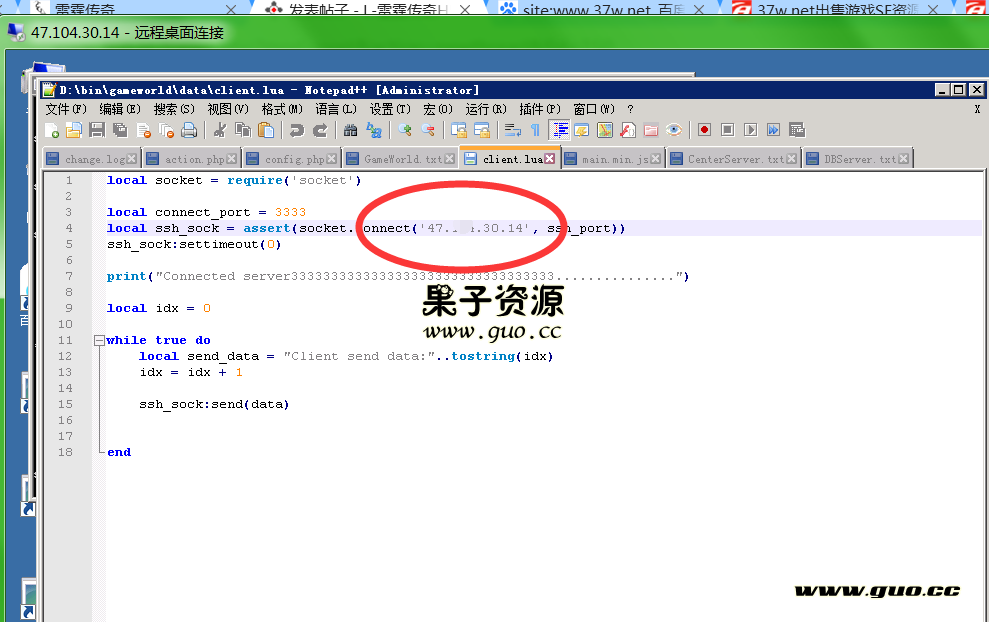
Task: Click the Save file toolbar icon
Action: (97, 130)
